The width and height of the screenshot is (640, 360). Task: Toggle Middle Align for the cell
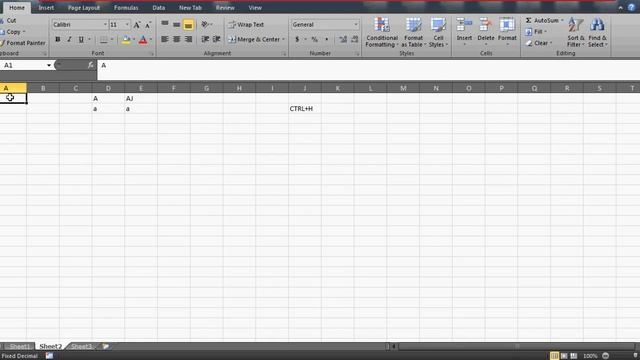176,24
